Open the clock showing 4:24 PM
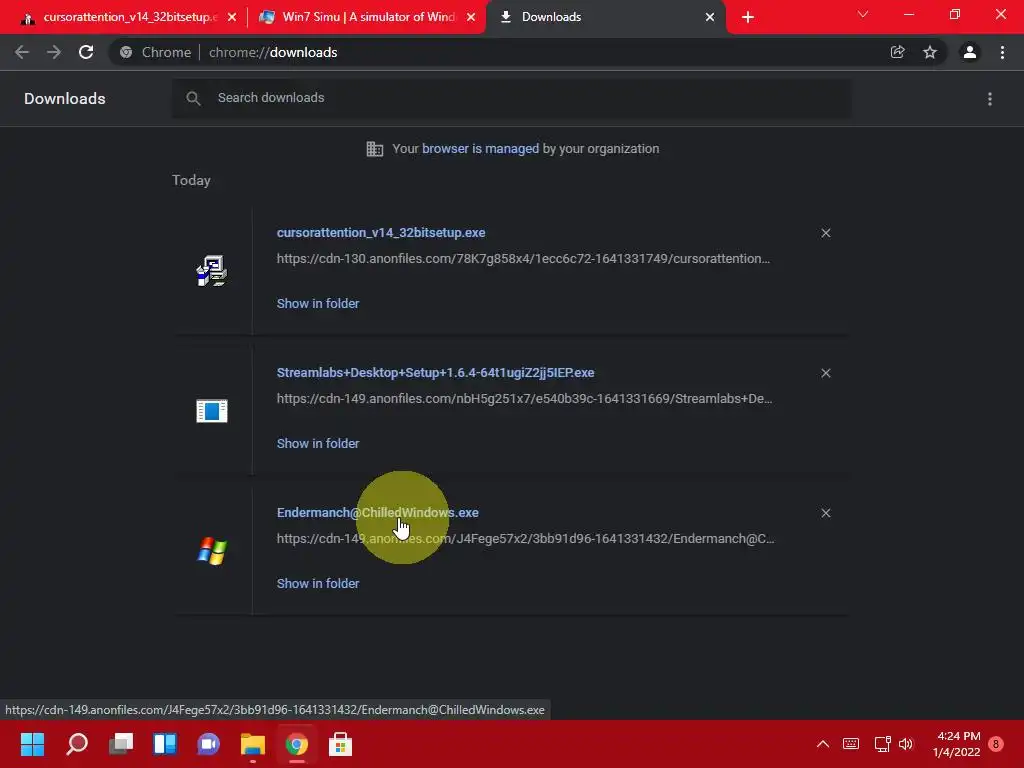1024x768 pixels. click(x=957, y=744)
